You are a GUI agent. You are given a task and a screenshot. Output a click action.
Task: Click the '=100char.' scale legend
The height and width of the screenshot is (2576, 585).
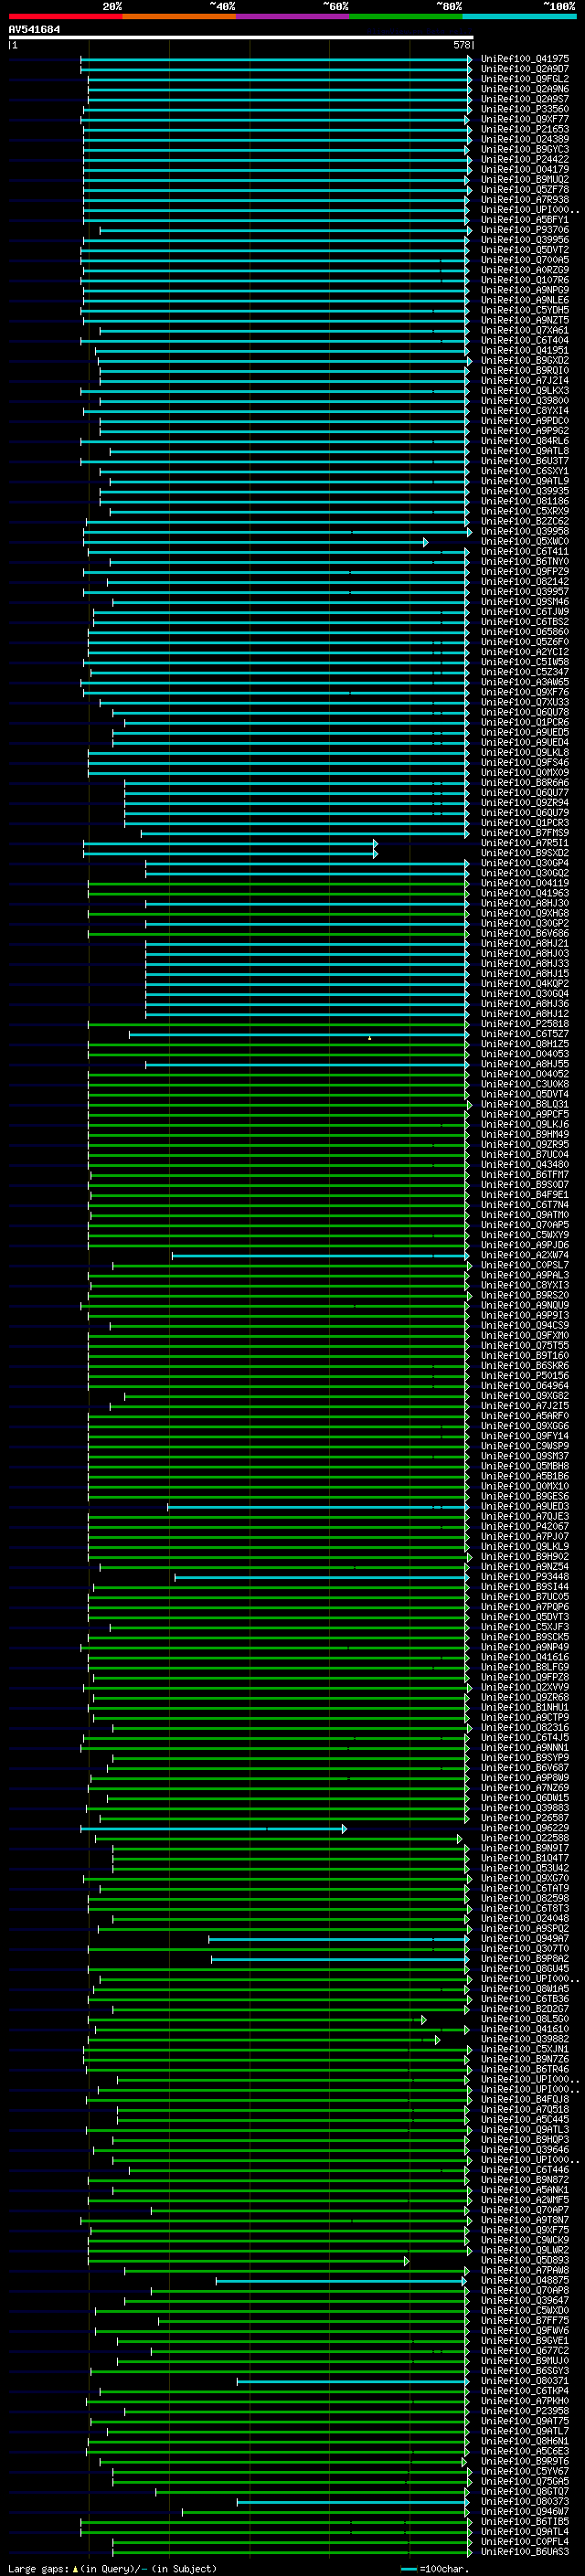coord(442,2568)
